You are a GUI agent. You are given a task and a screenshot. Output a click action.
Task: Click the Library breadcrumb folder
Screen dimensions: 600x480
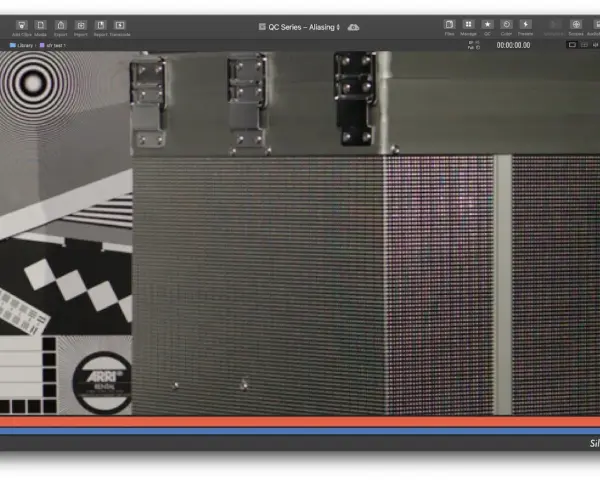[x=21, y=45]
